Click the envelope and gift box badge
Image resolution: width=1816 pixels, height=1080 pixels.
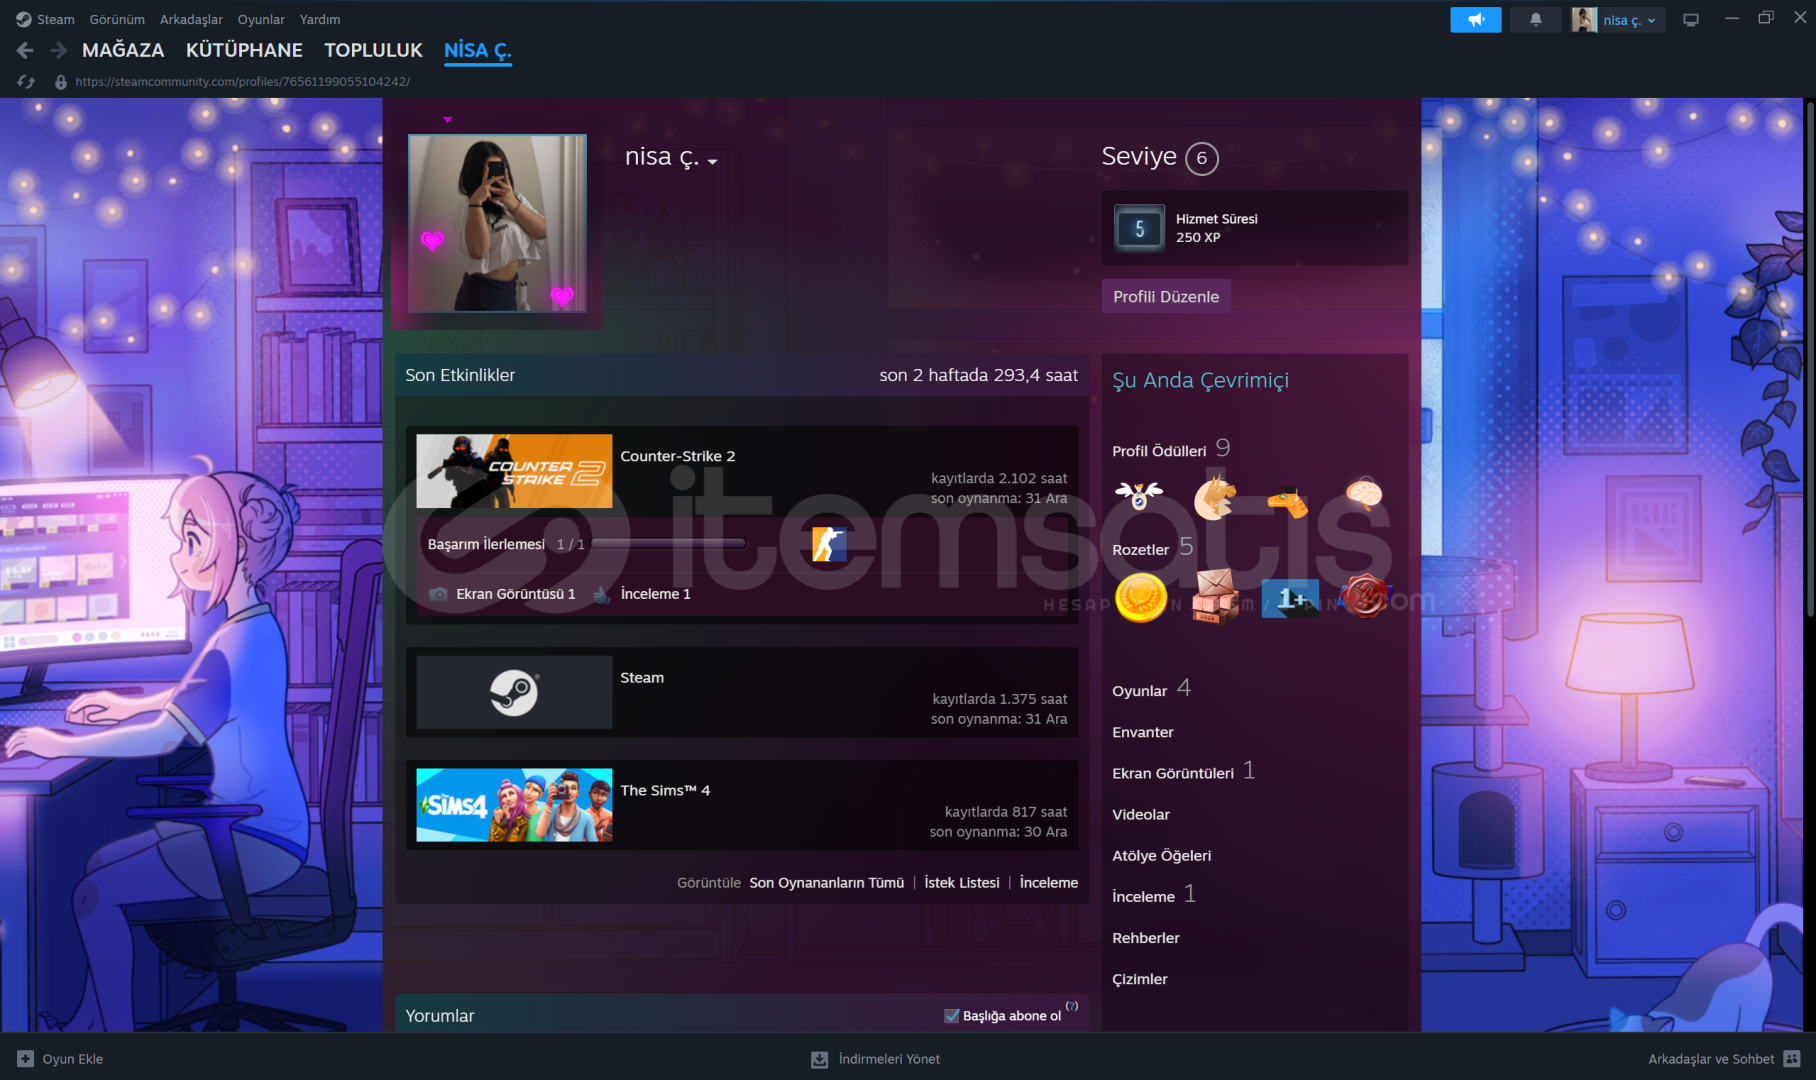coord(1215,596)
